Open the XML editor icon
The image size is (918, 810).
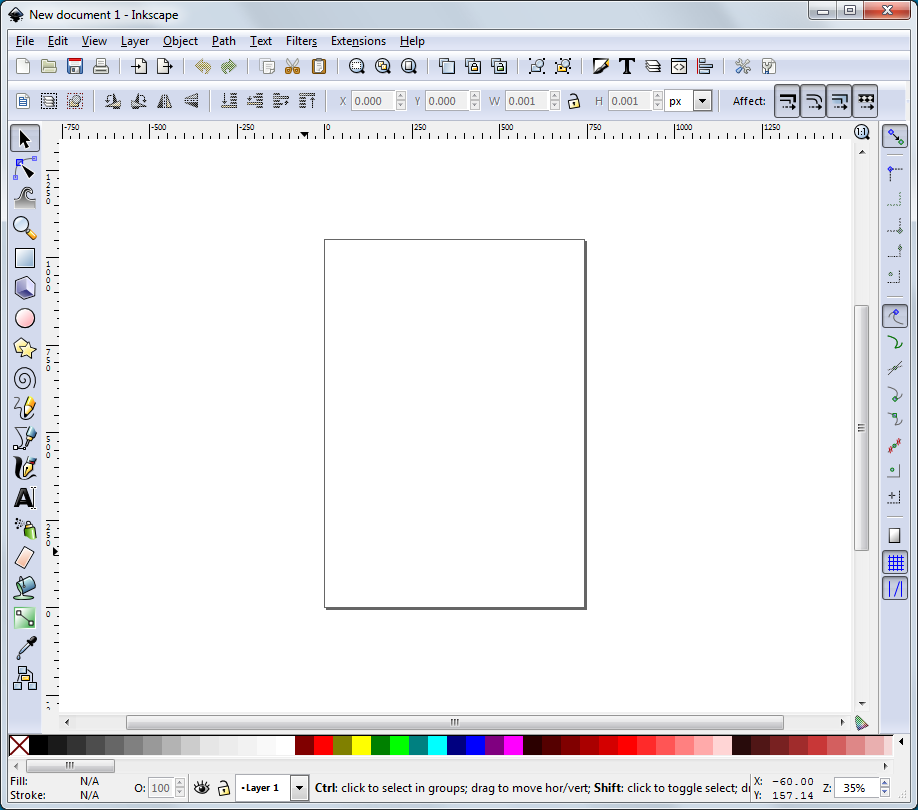(x=679, y=66)
